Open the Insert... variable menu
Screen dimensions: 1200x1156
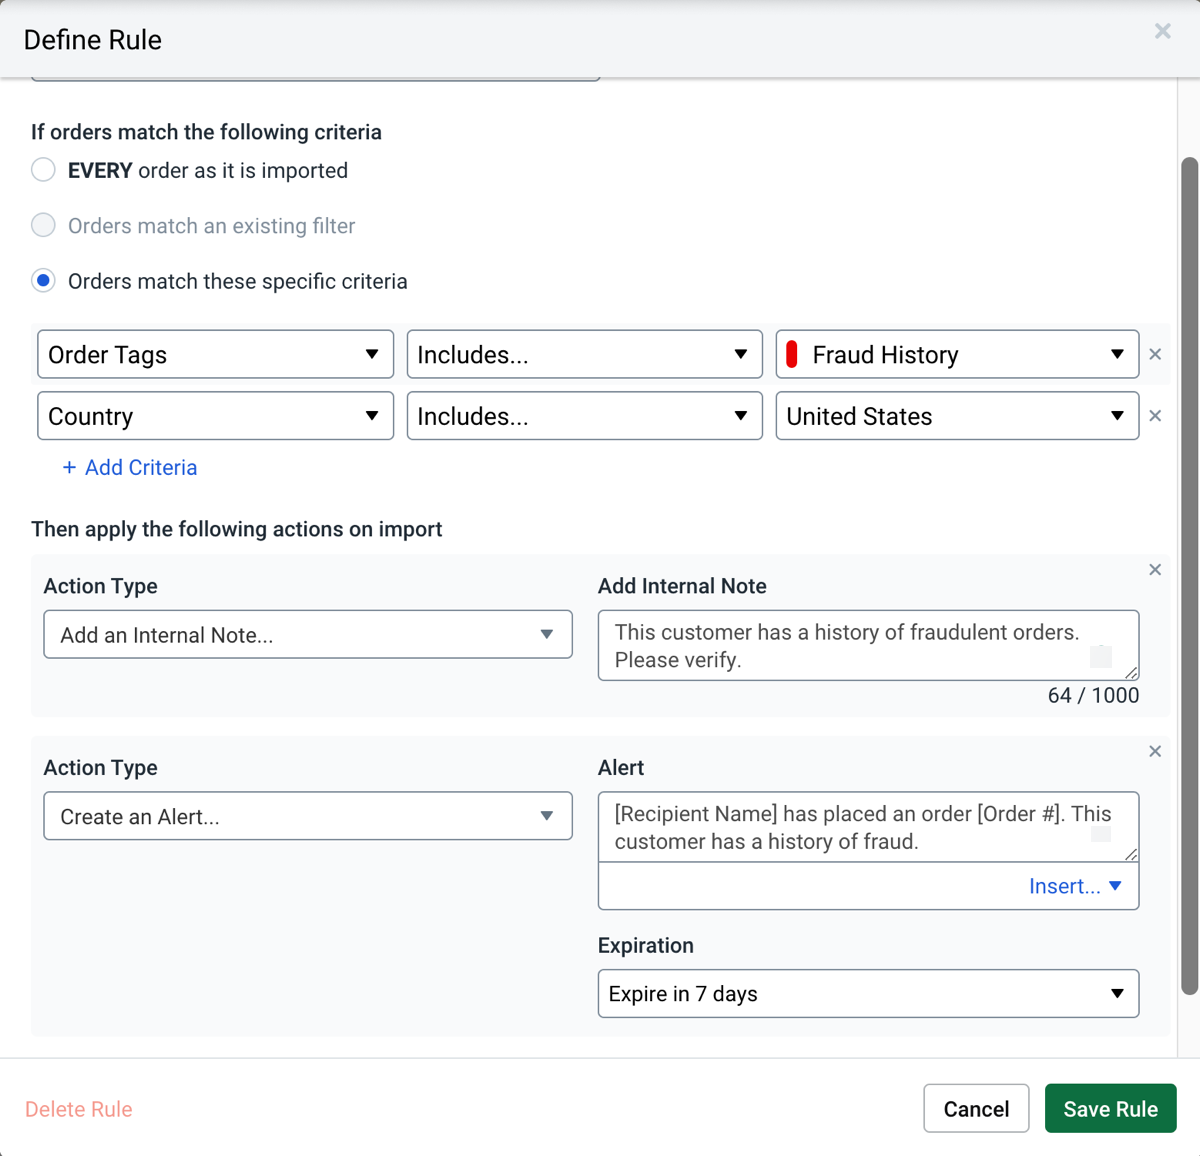(x=1075, y=886)
